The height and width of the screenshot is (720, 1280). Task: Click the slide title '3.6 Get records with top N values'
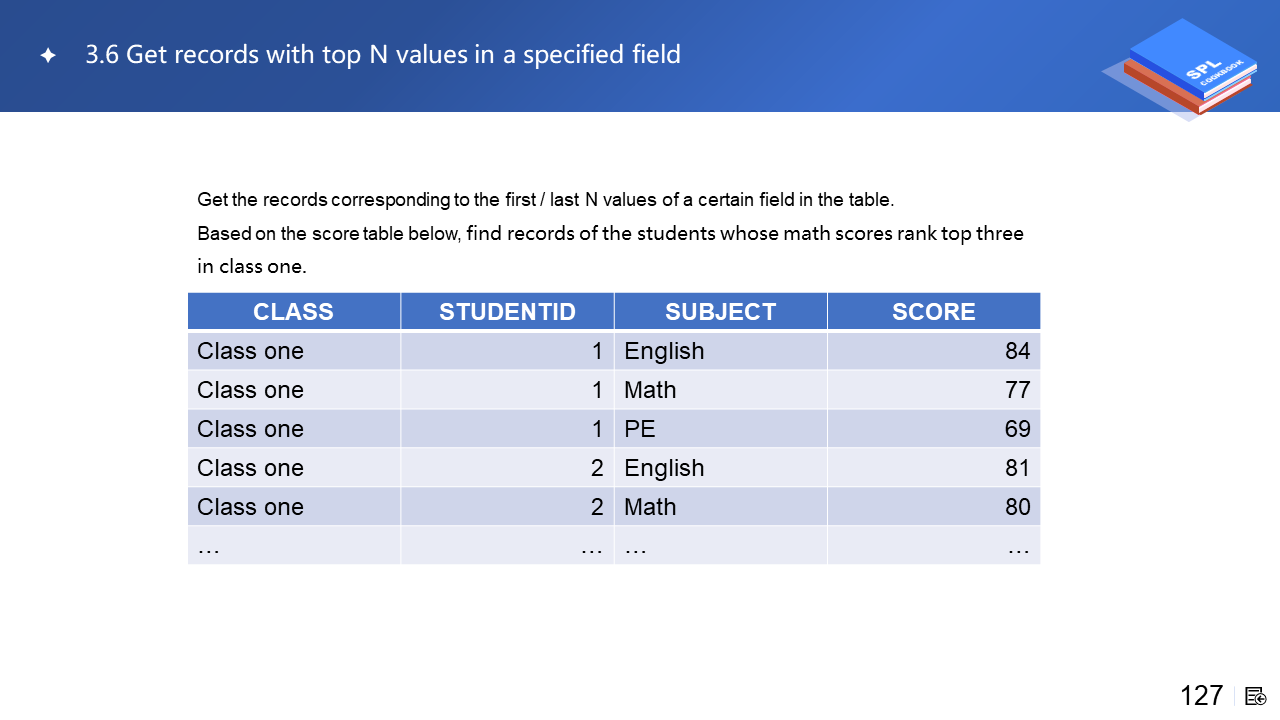pyautogui.click(x=383, y=55)
